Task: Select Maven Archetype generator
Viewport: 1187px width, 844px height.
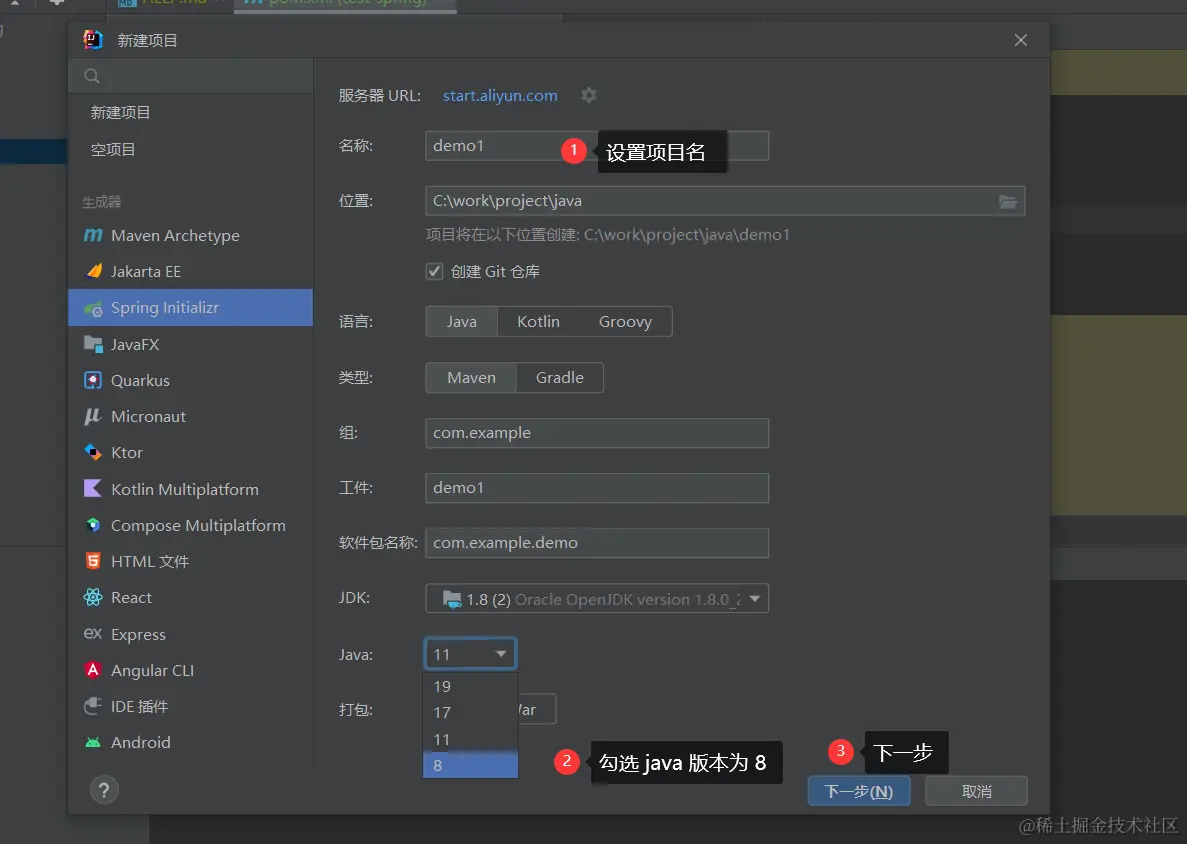Action: (x=191, y=235)
